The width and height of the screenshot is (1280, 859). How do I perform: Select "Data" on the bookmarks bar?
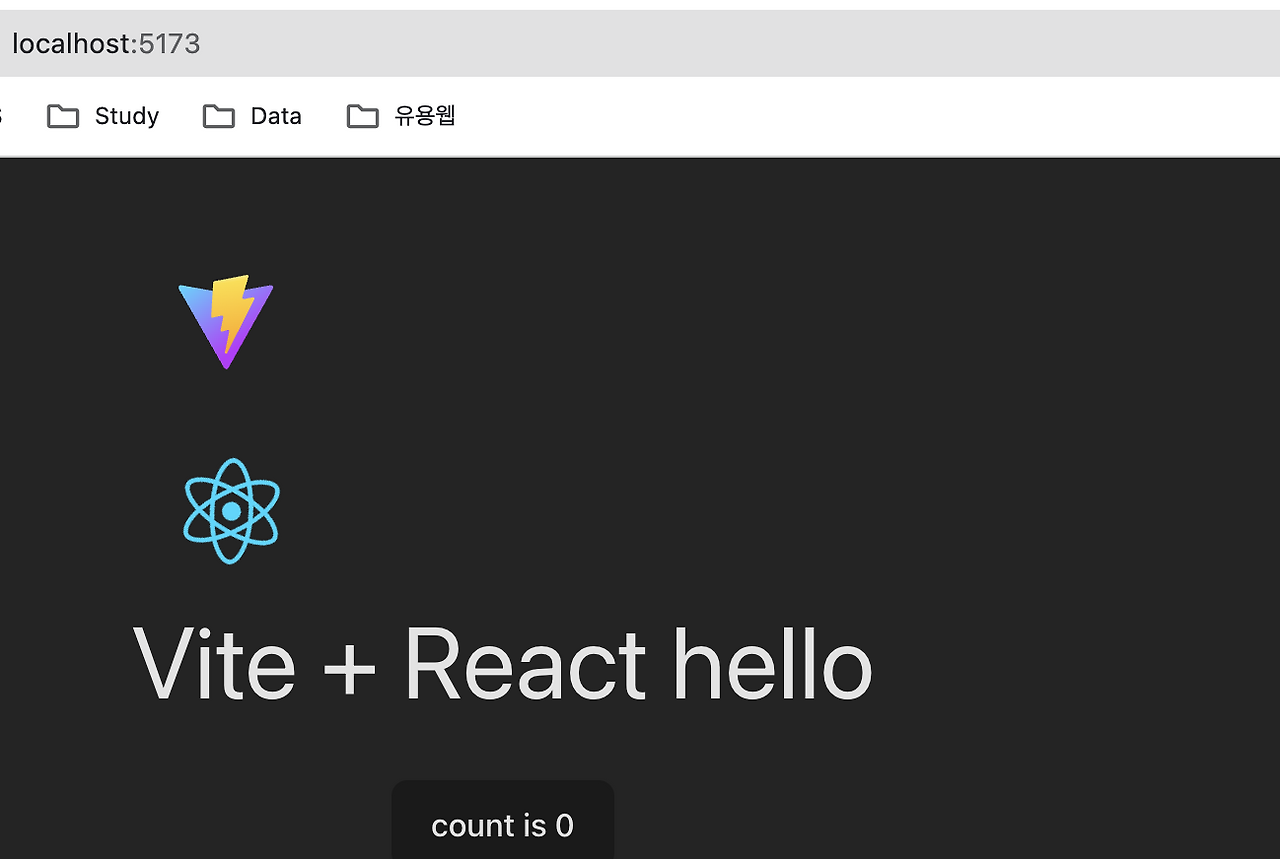(x=275, y=116)
